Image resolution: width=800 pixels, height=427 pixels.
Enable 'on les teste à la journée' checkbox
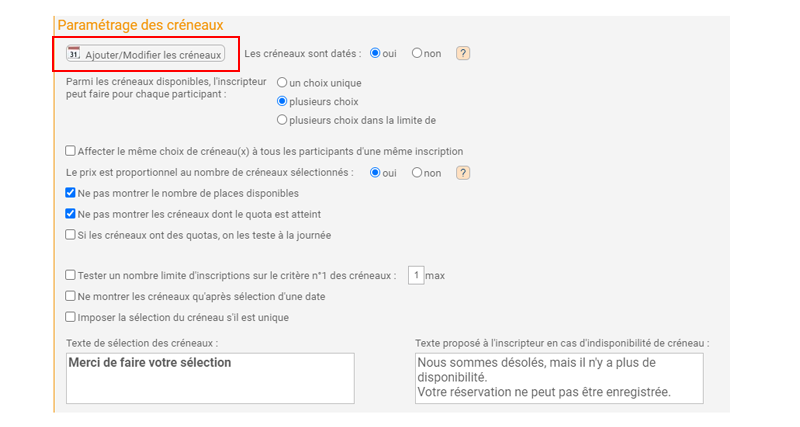point(70,234)
